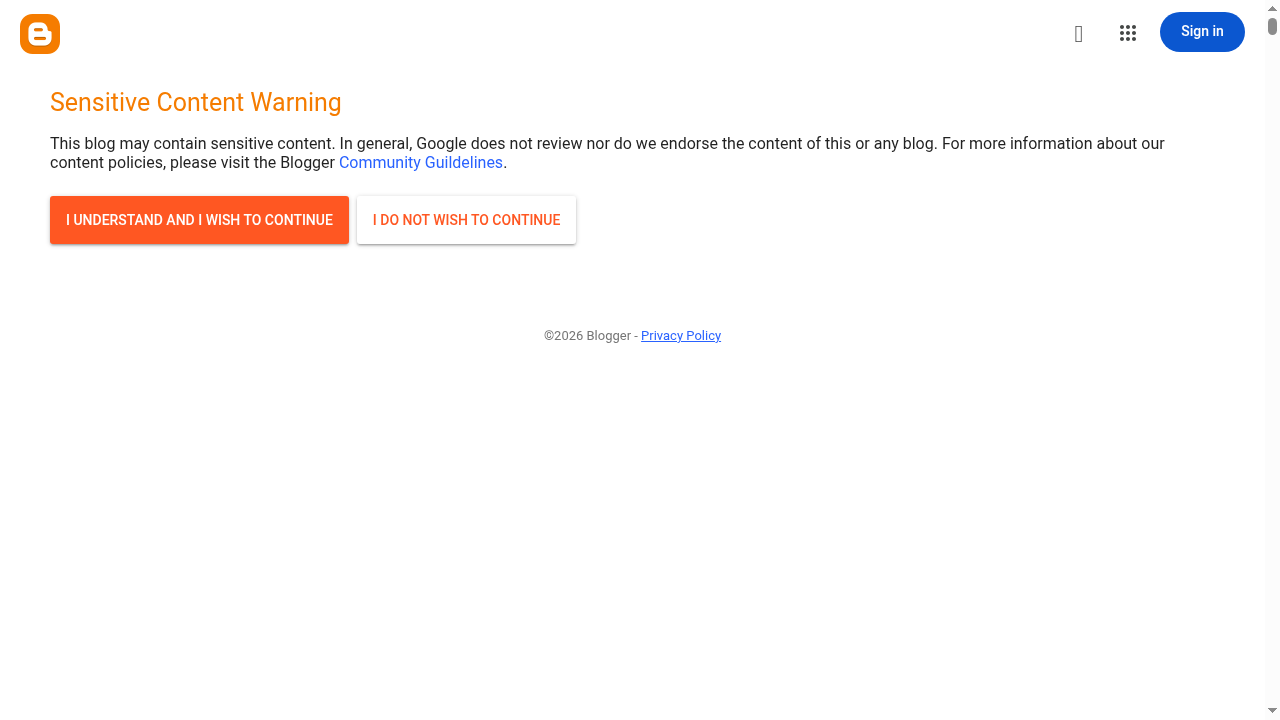The width and height of the screenshot is (1280, 720).
Task: Click the scrollbar up arrow
Action: 1273,8
